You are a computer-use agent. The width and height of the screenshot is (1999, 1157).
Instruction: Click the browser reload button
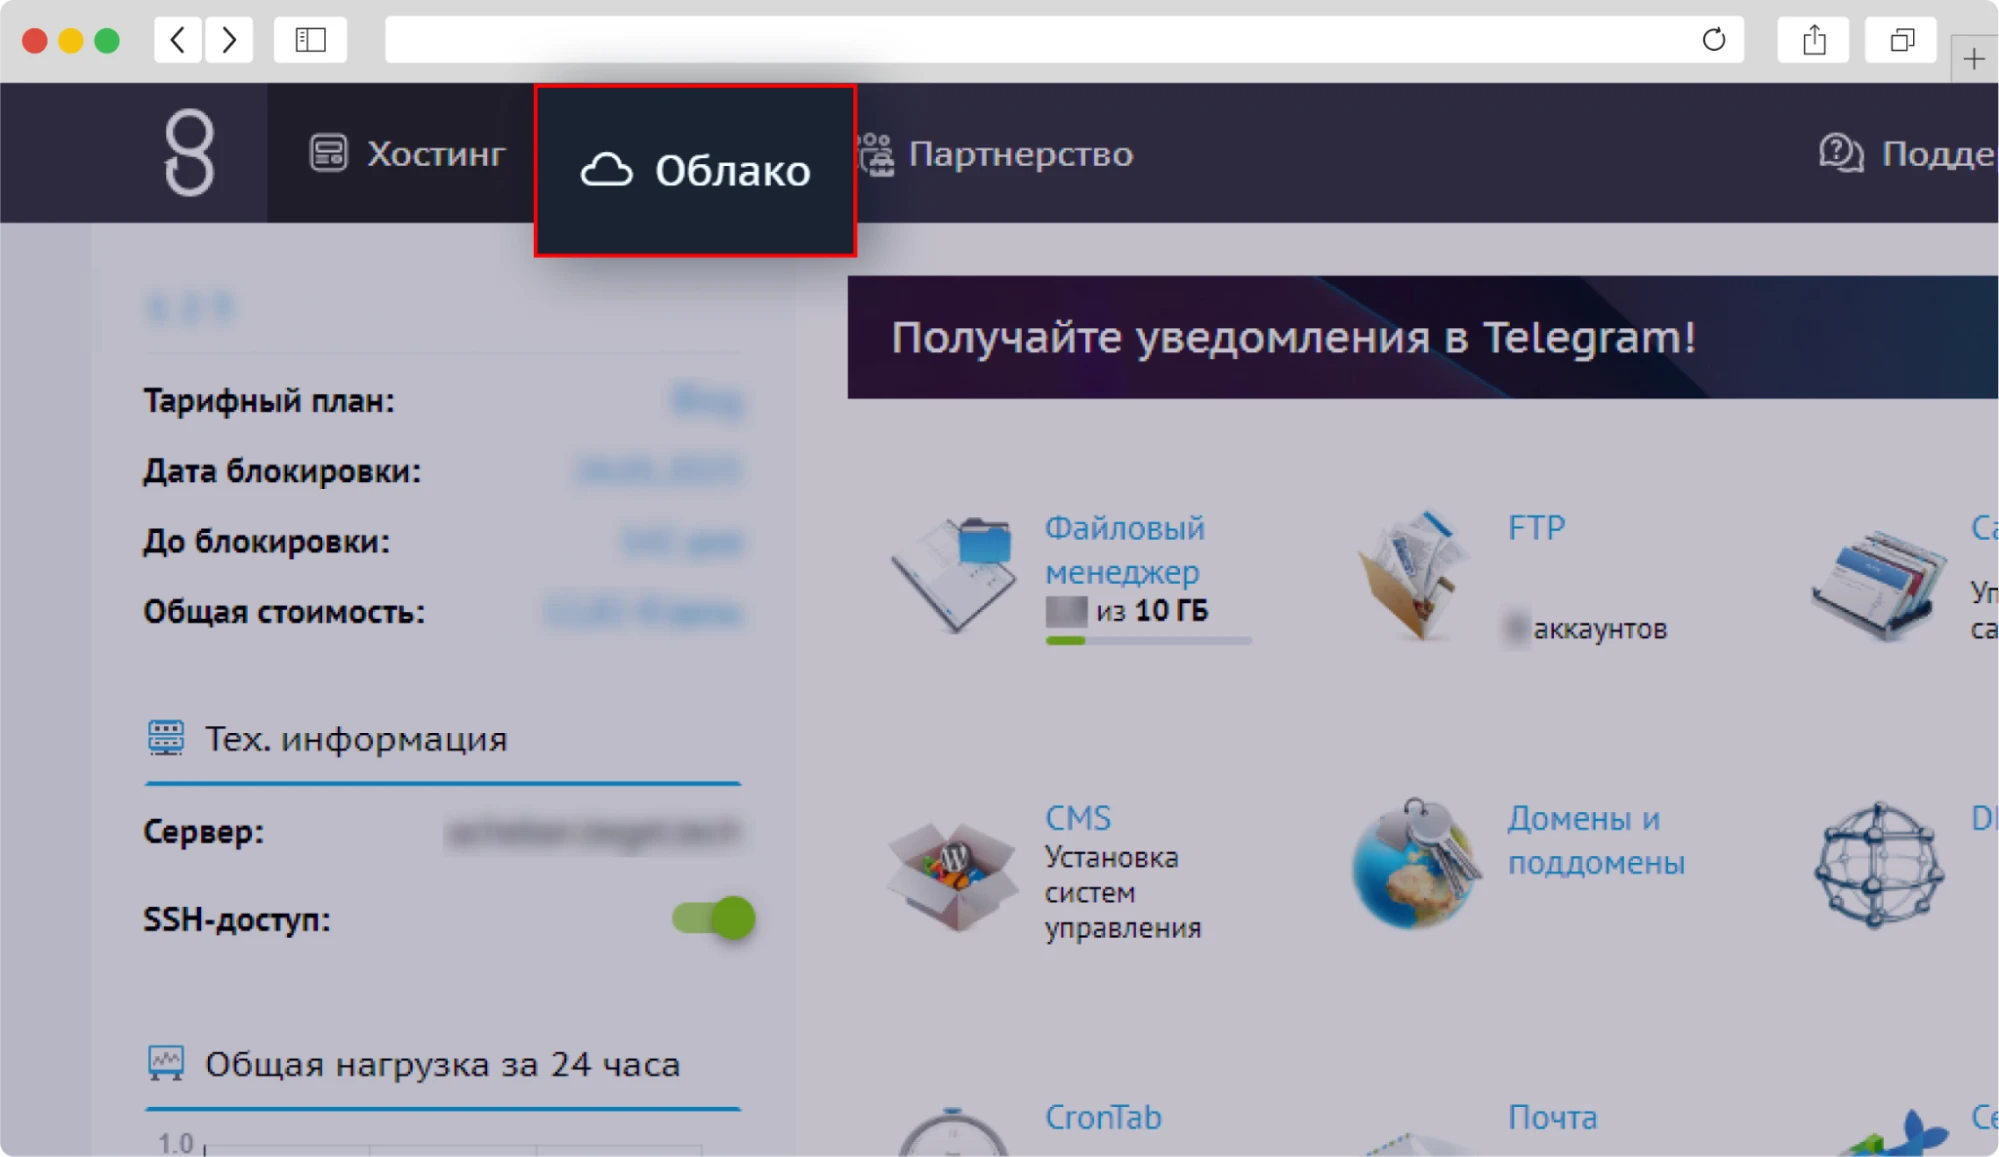[x=1714, y=40]
